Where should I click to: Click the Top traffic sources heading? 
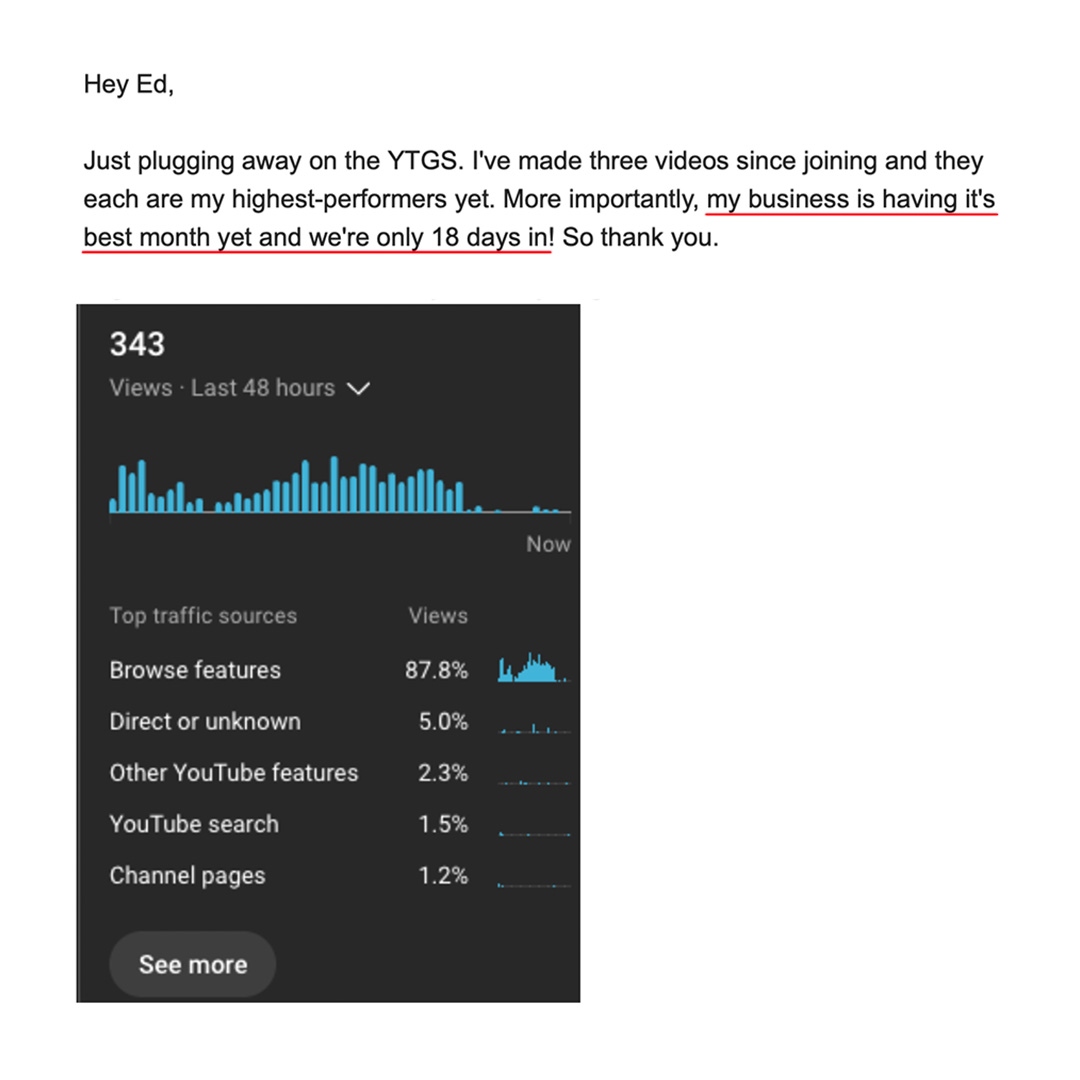(x=203, y=616)
